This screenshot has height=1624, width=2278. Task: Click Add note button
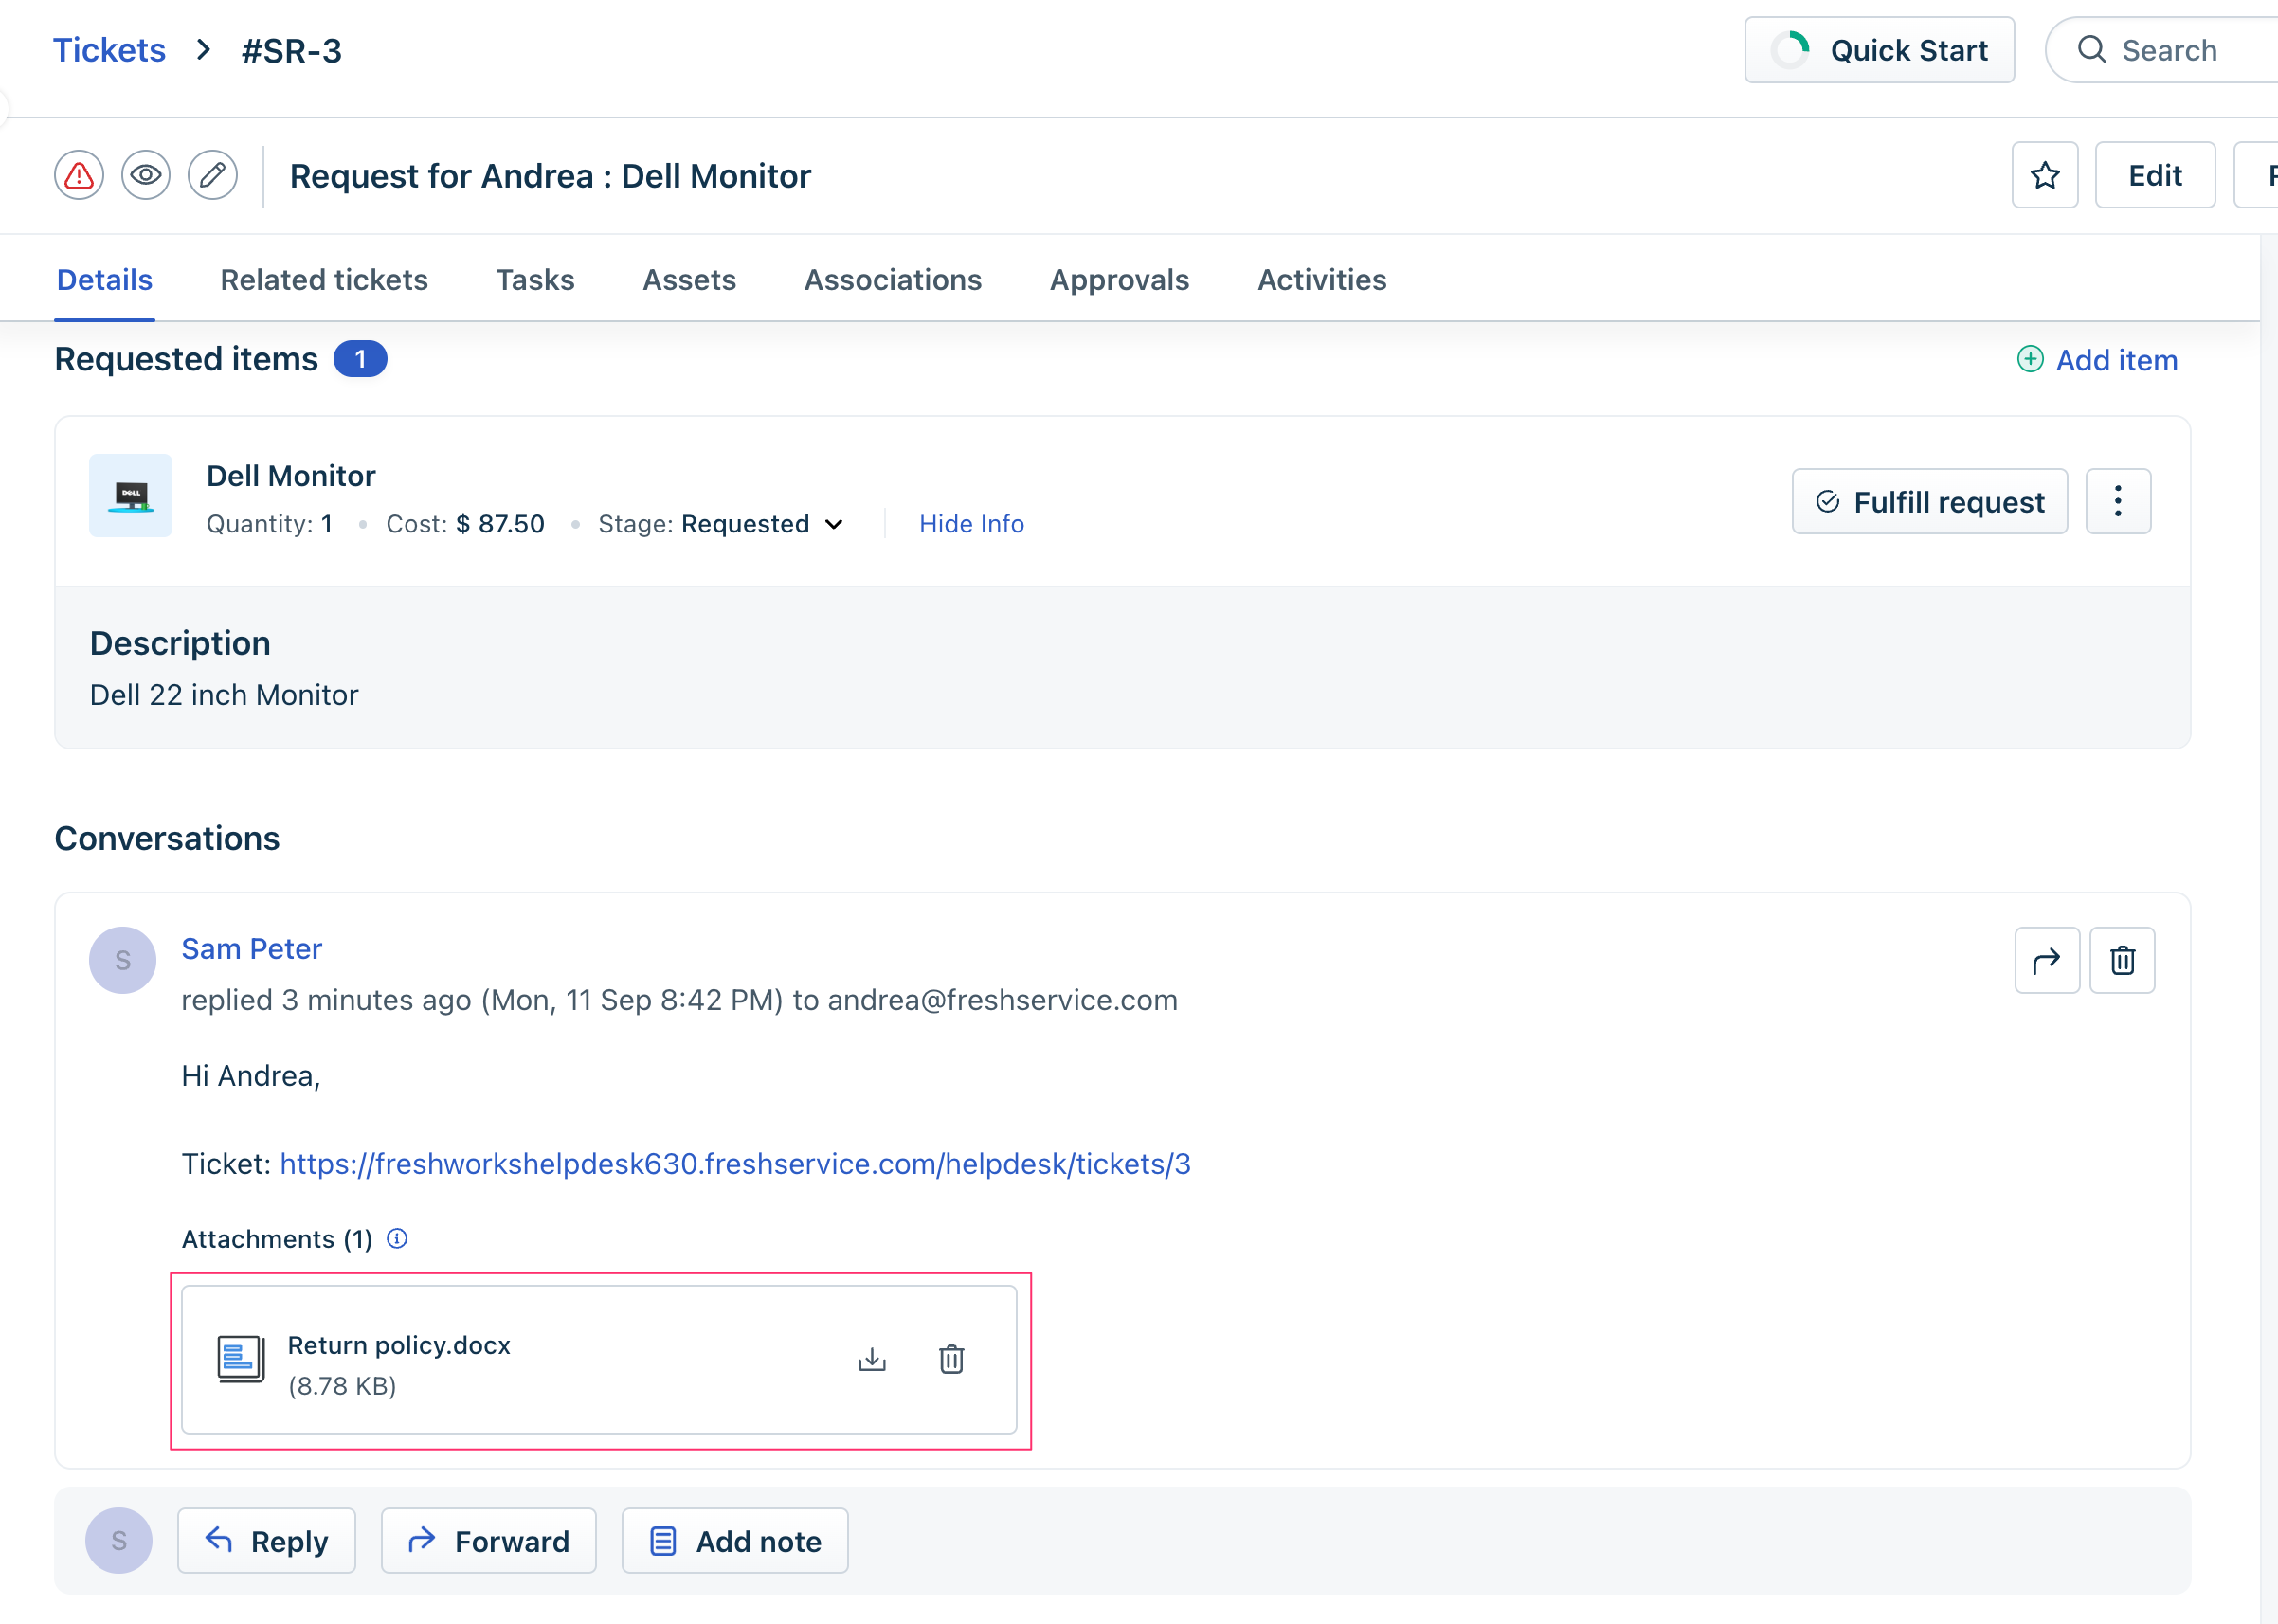[x=735, y=1541]
